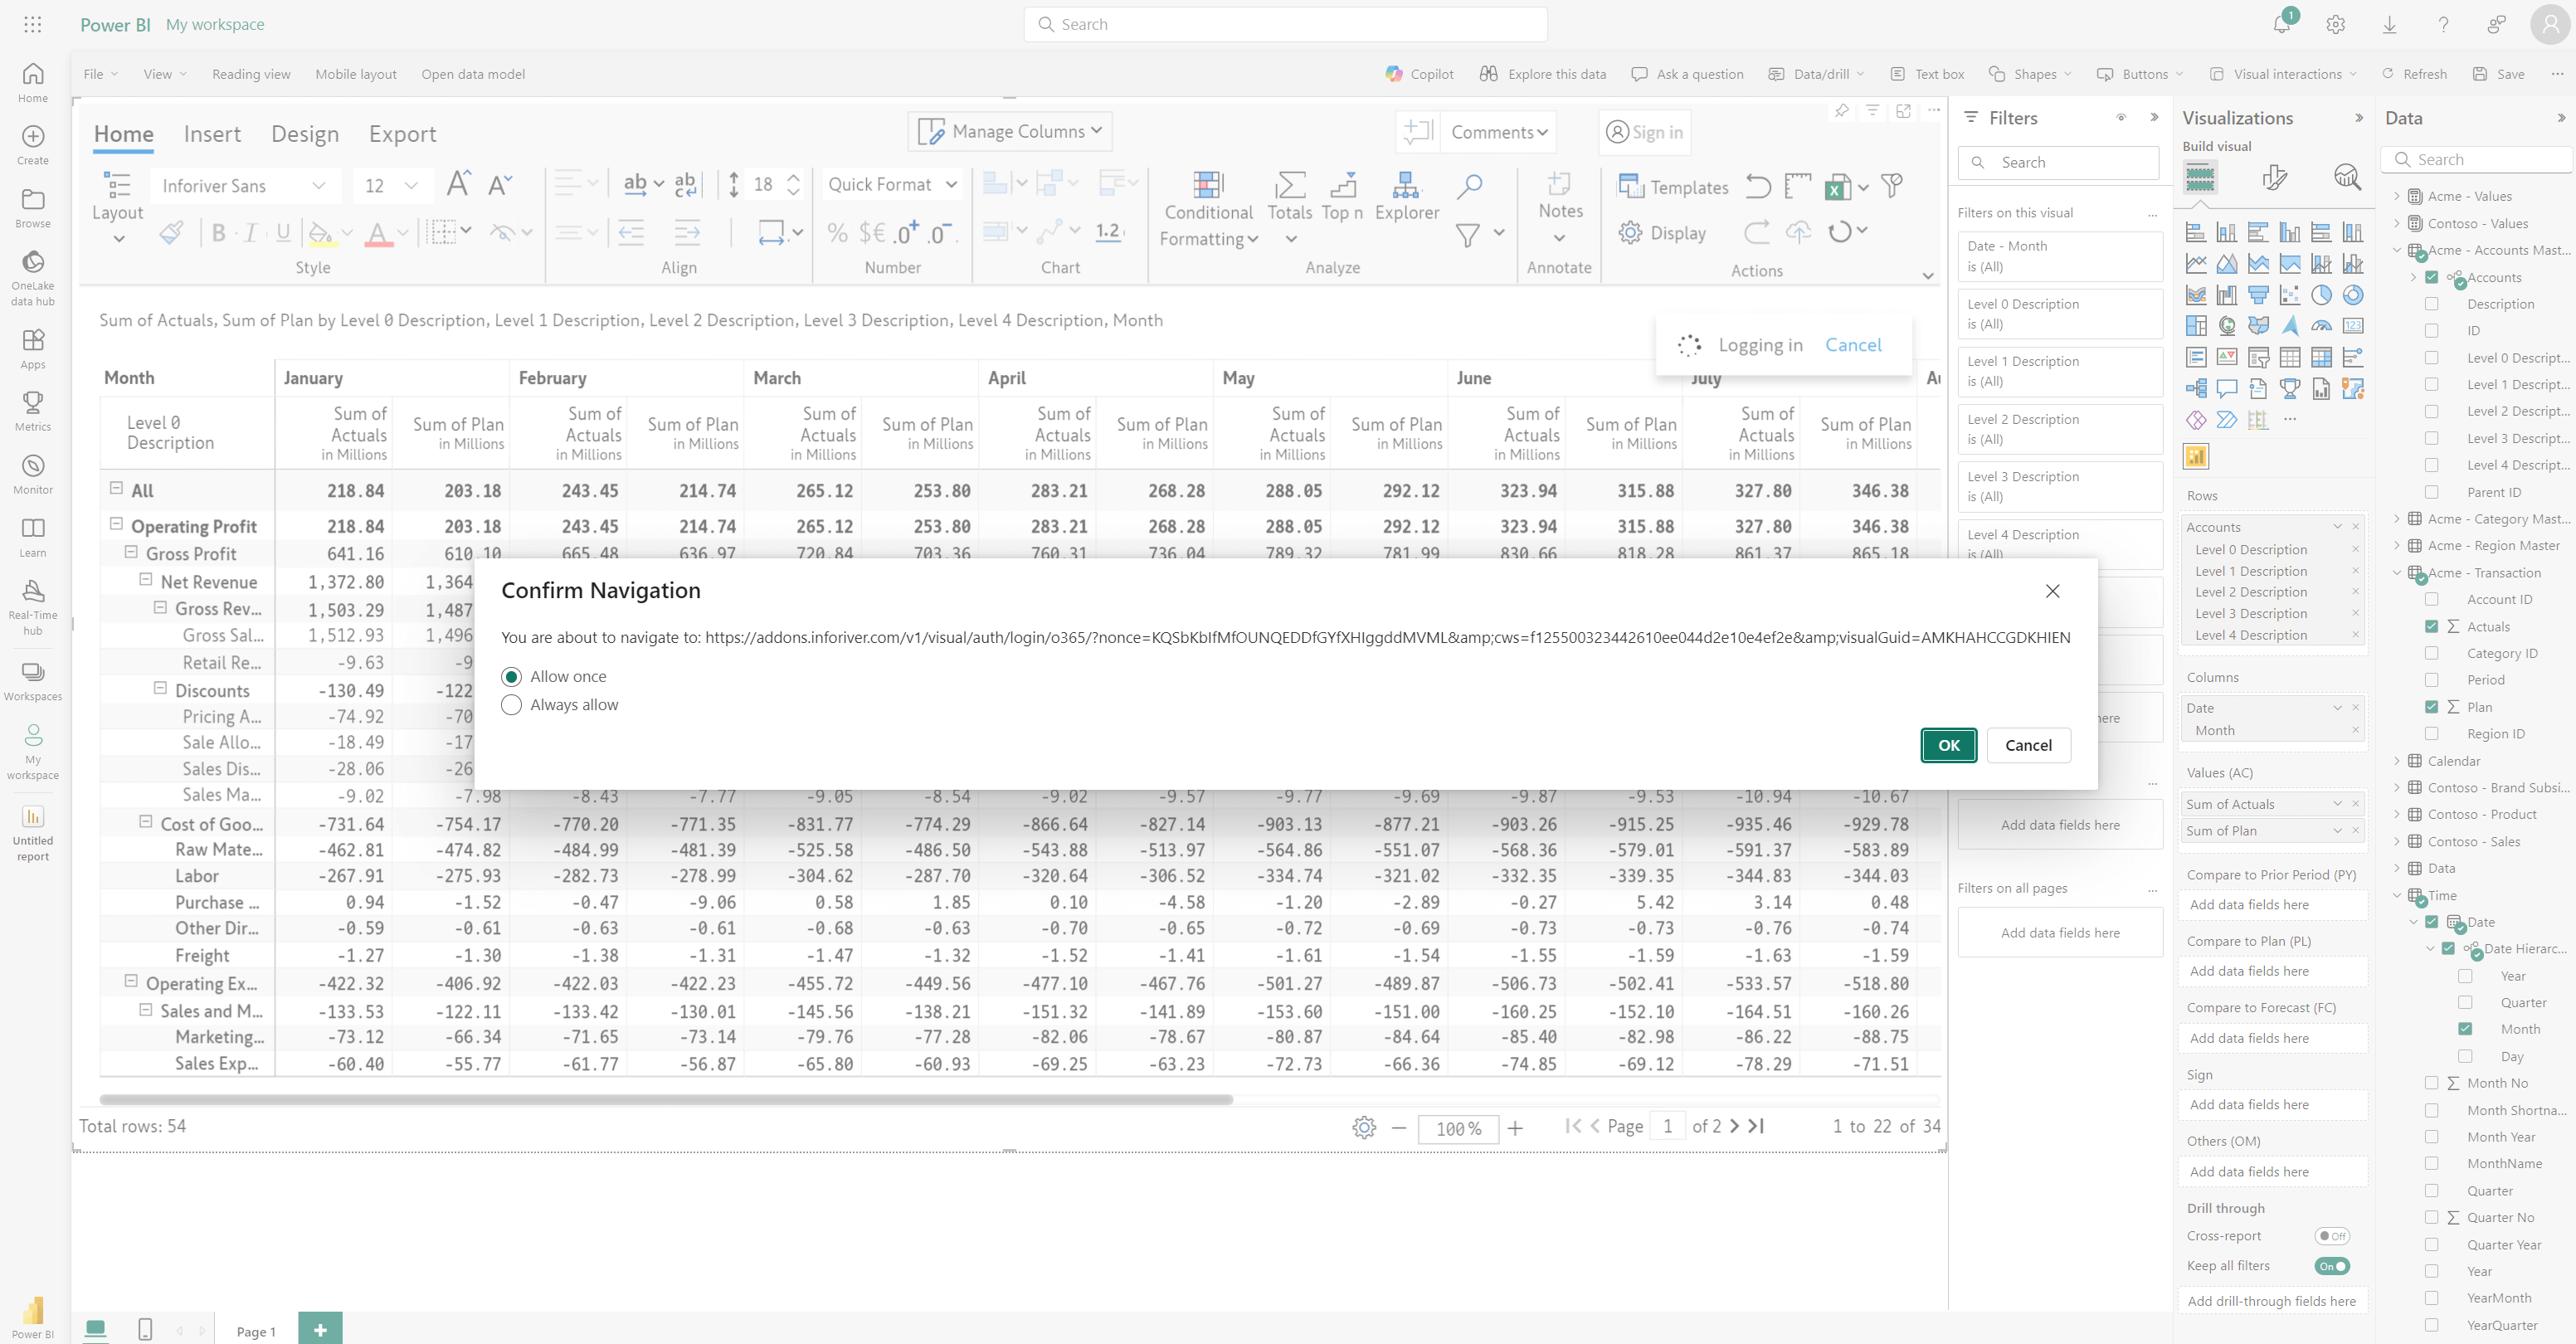Click the Explore this data icon
The height and width of the screenshot is (1344, 2576).
tap(1486, 73)
